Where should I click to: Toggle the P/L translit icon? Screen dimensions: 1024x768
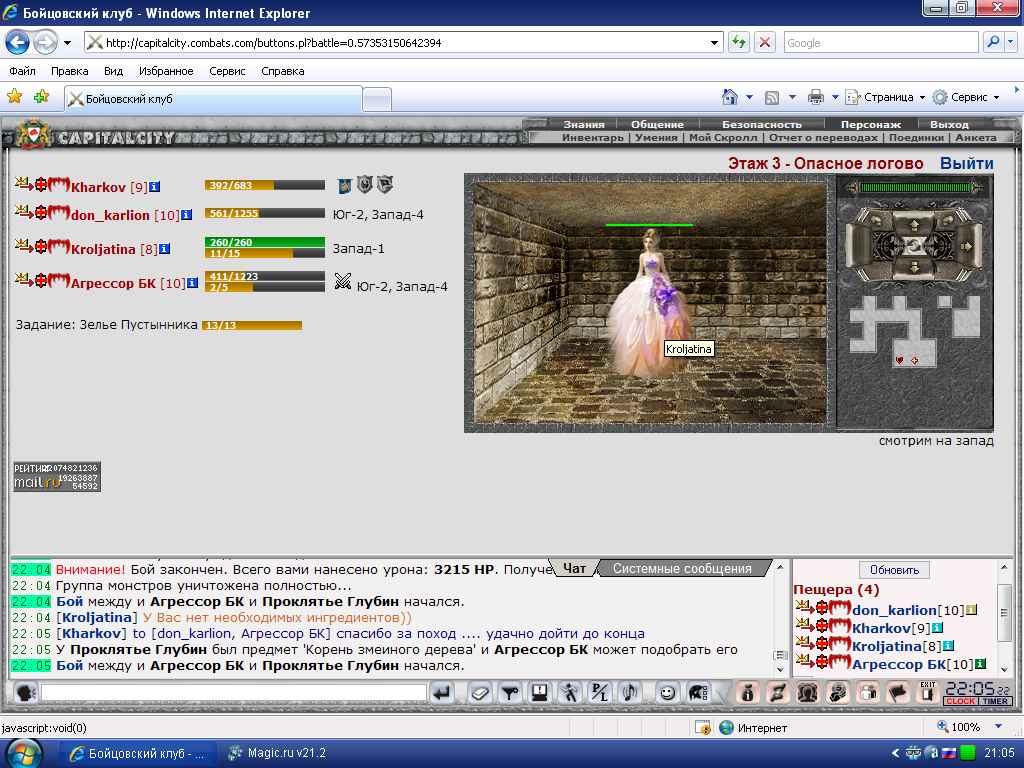(600, 692)
